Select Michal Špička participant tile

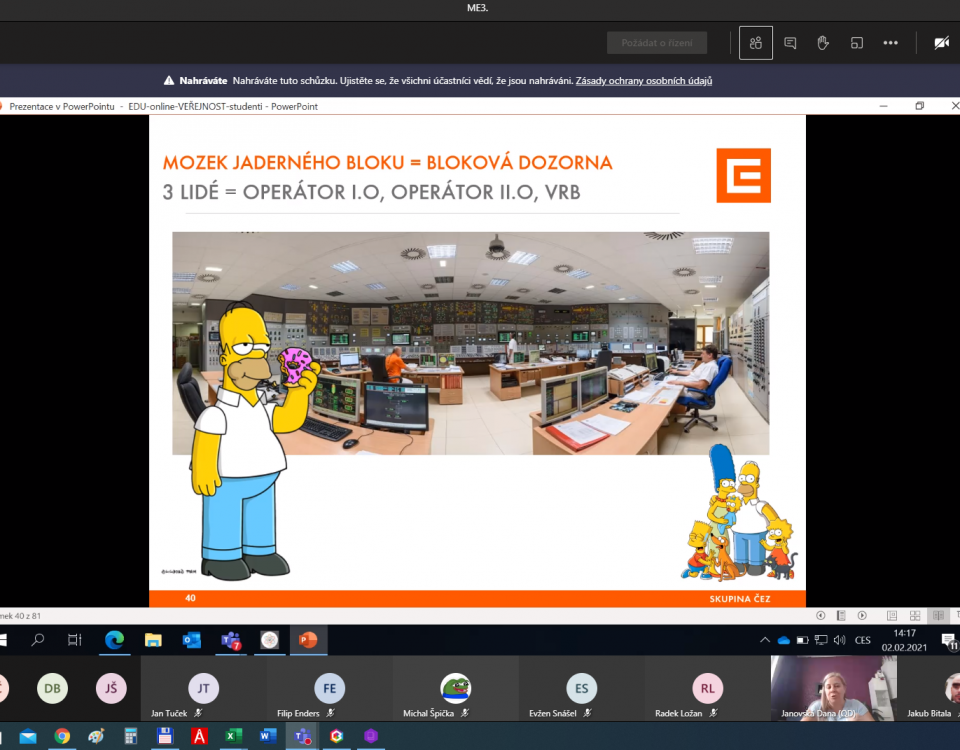click(456, 688)
